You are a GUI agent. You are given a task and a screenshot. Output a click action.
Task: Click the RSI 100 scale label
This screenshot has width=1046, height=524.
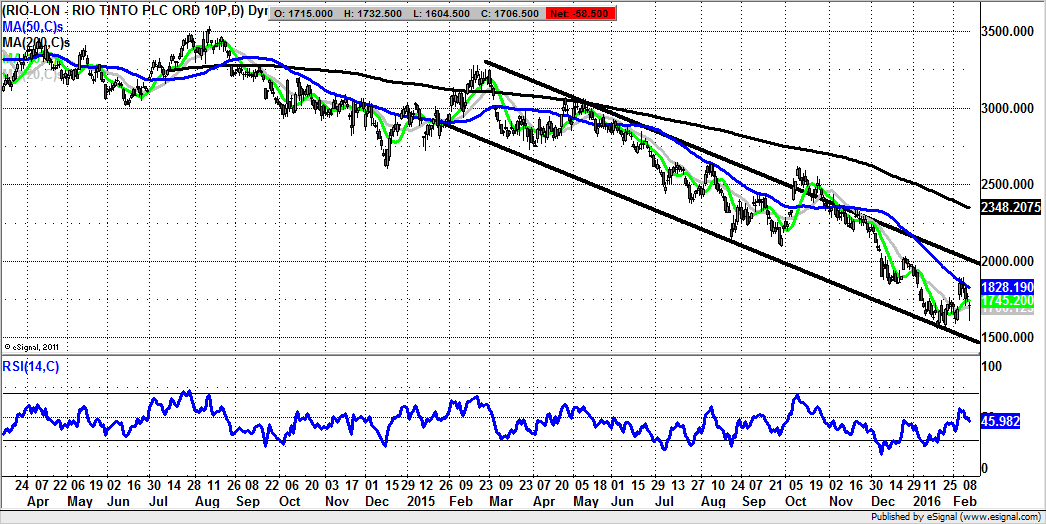(x=991, y=368)
